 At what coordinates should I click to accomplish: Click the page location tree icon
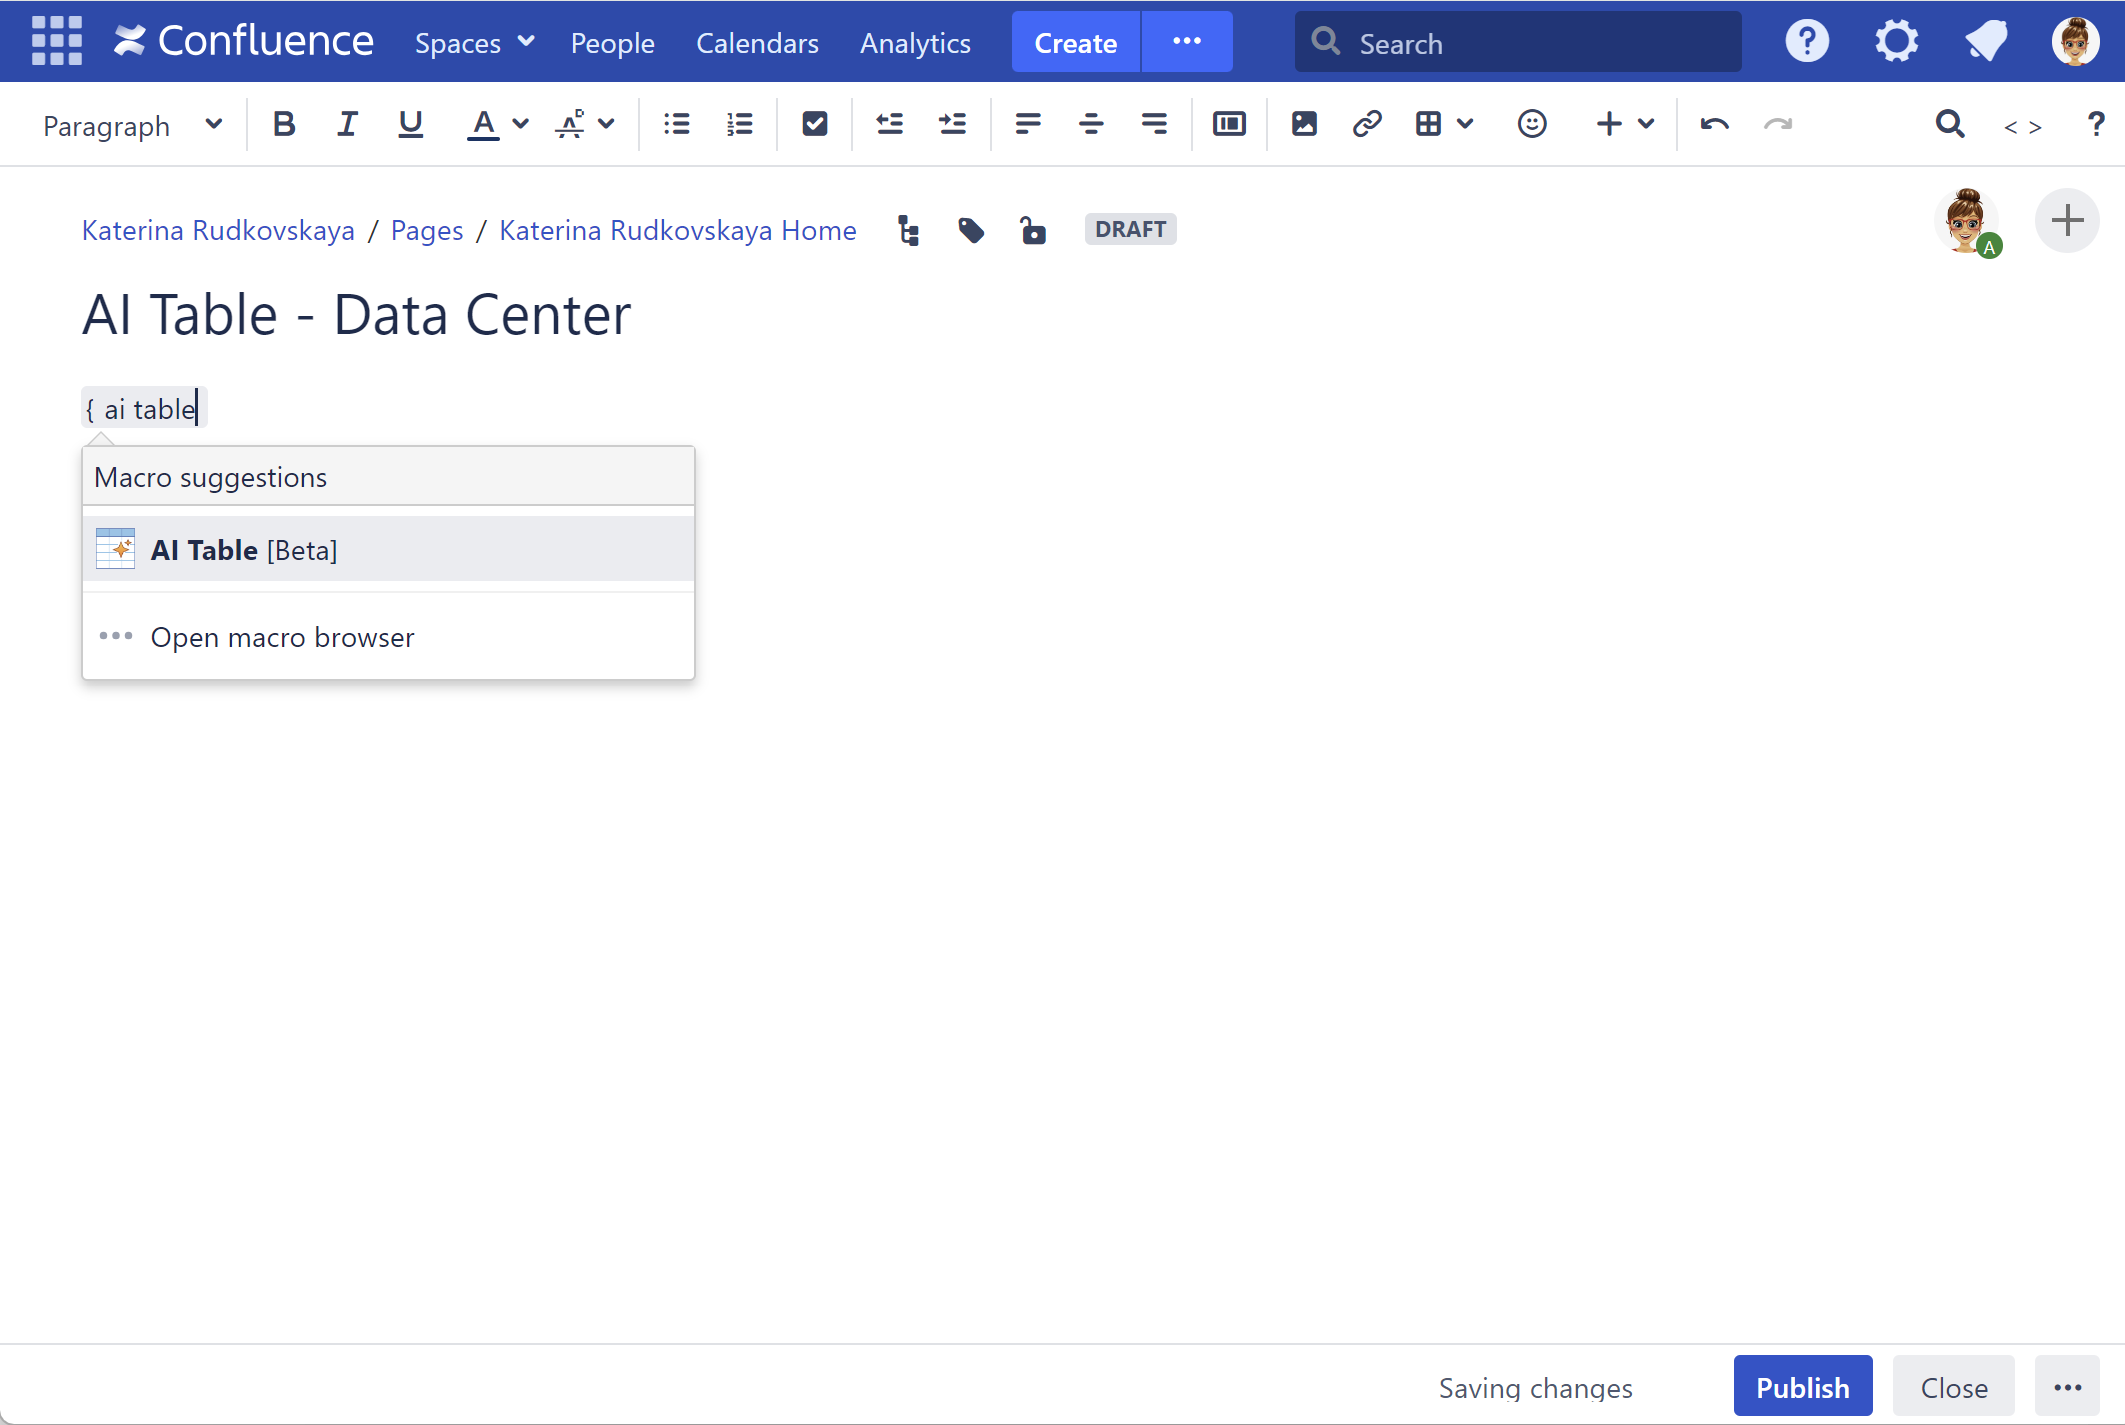tap(908, 231)
